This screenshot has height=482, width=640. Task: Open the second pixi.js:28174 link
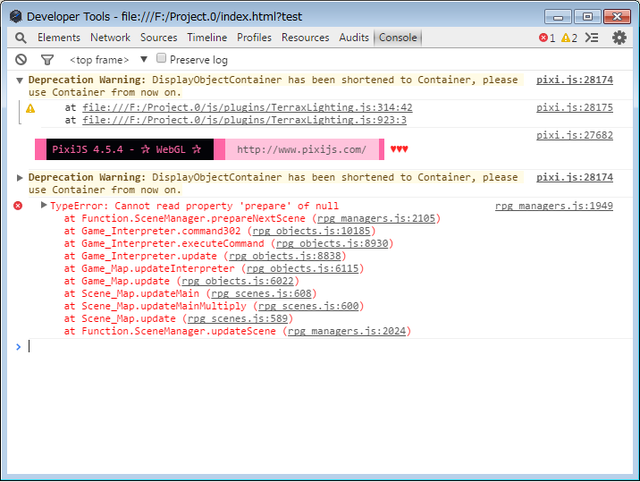(x=574, y=178)
